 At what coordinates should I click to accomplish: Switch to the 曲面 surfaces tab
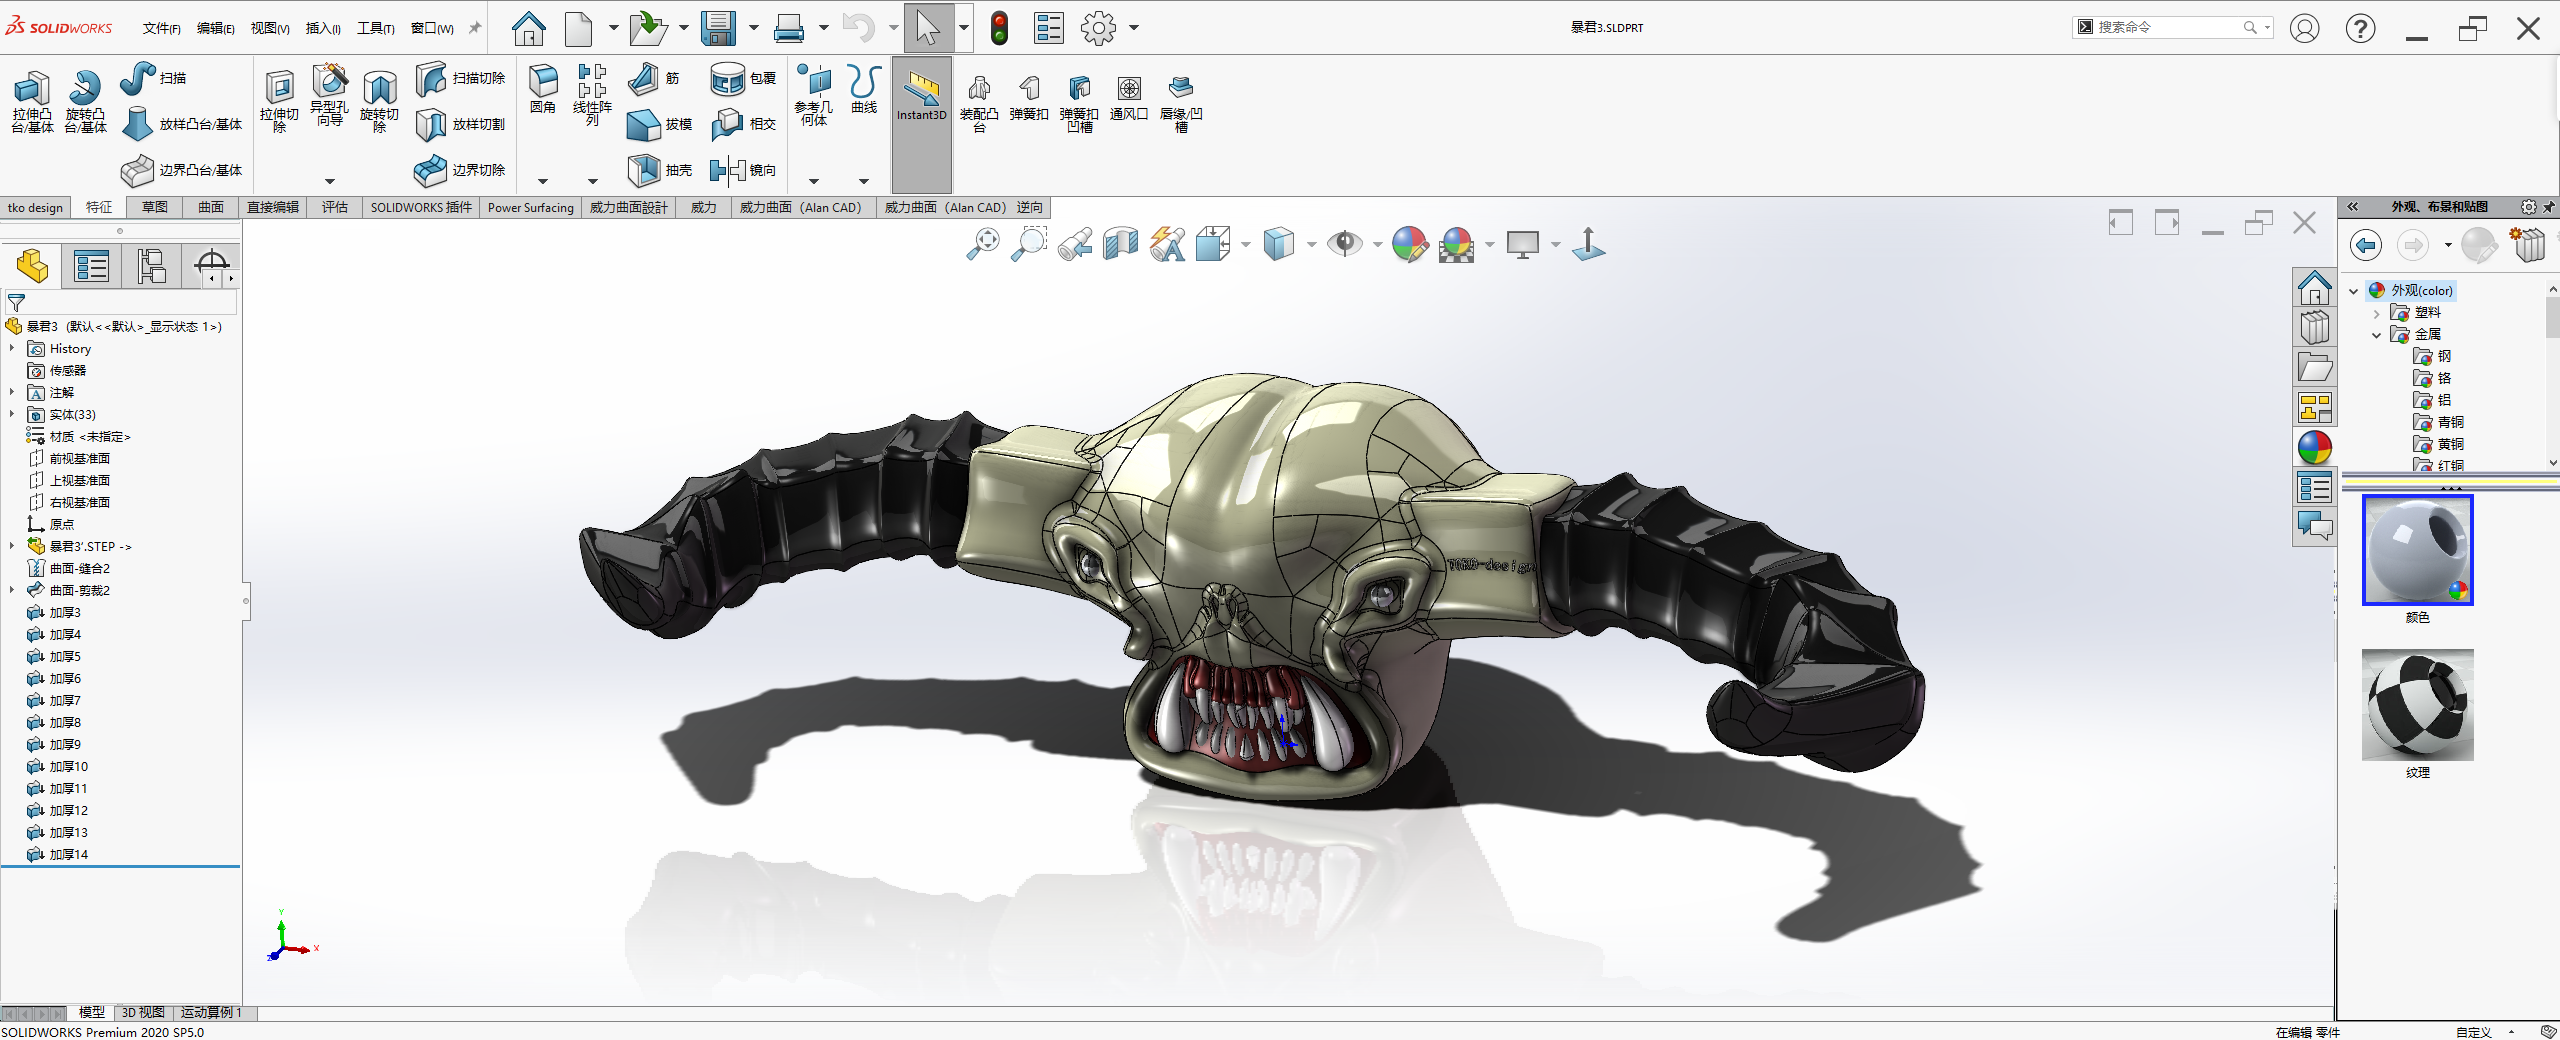(211, 208)
